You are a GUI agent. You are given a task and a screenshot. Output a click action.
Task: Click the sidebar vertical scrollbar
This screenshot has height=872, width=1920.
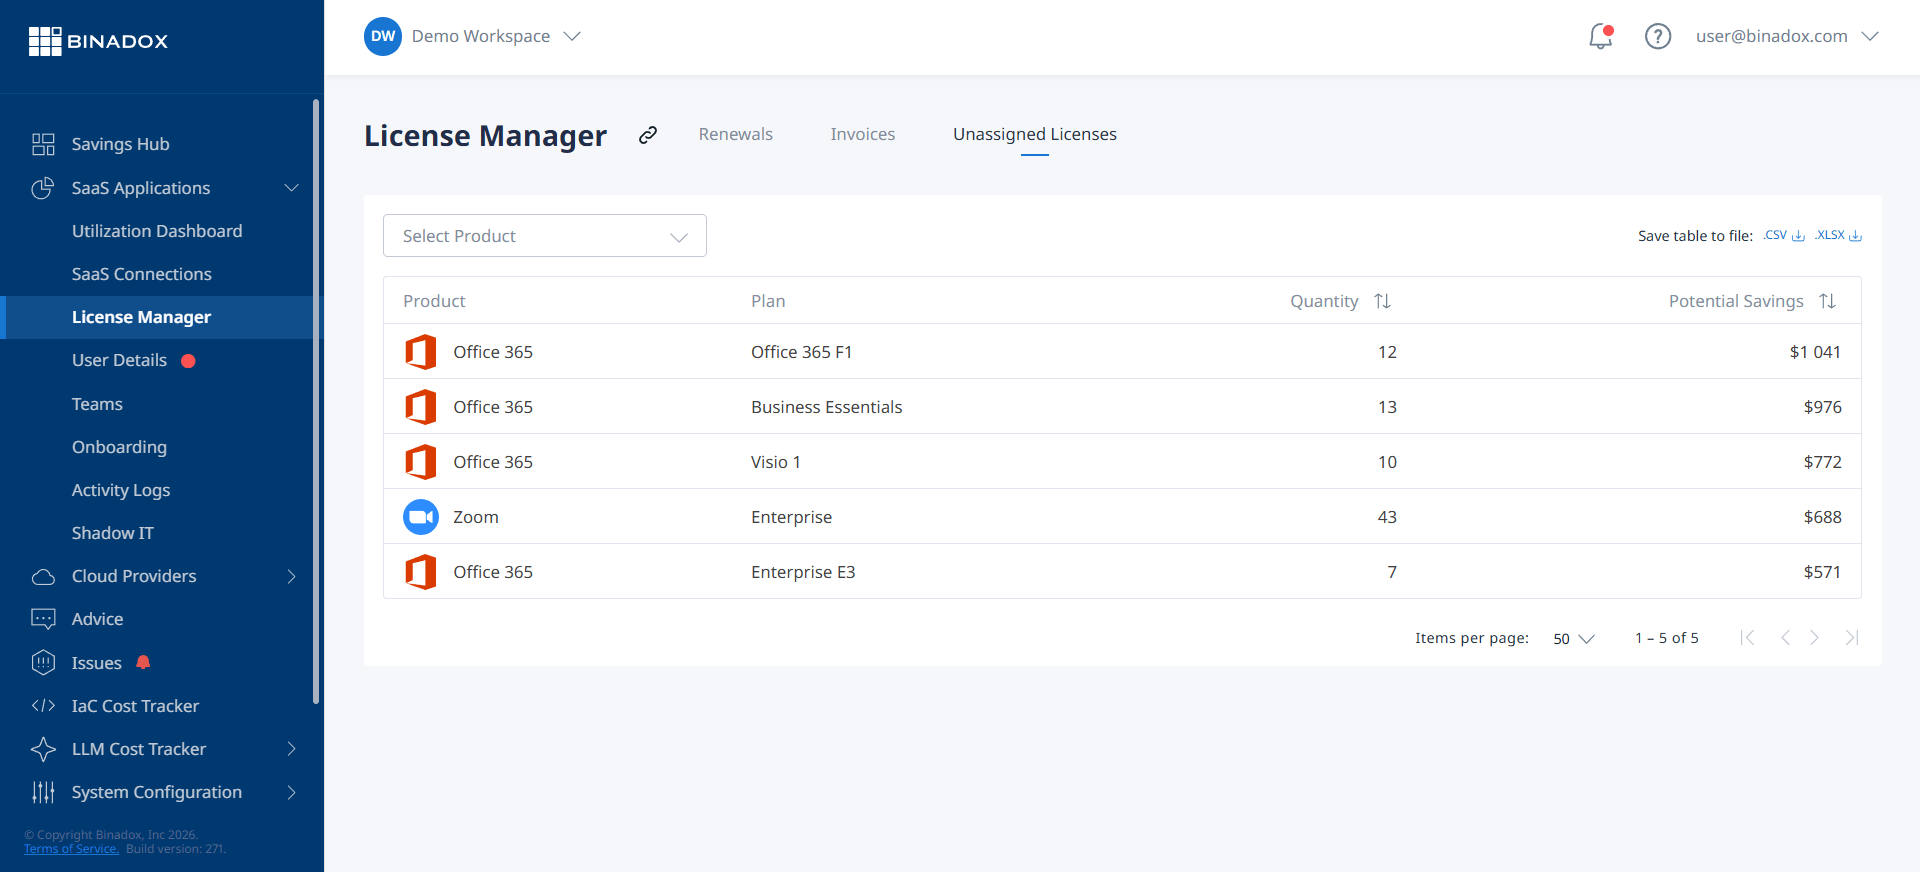coord(316,400)
